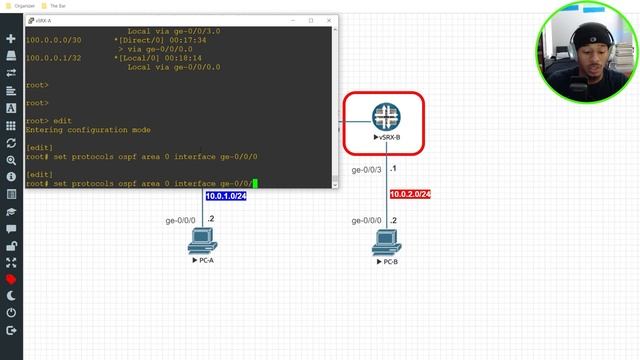
Task: Open the Nodes list in sidebar
Action: (11, 56)
